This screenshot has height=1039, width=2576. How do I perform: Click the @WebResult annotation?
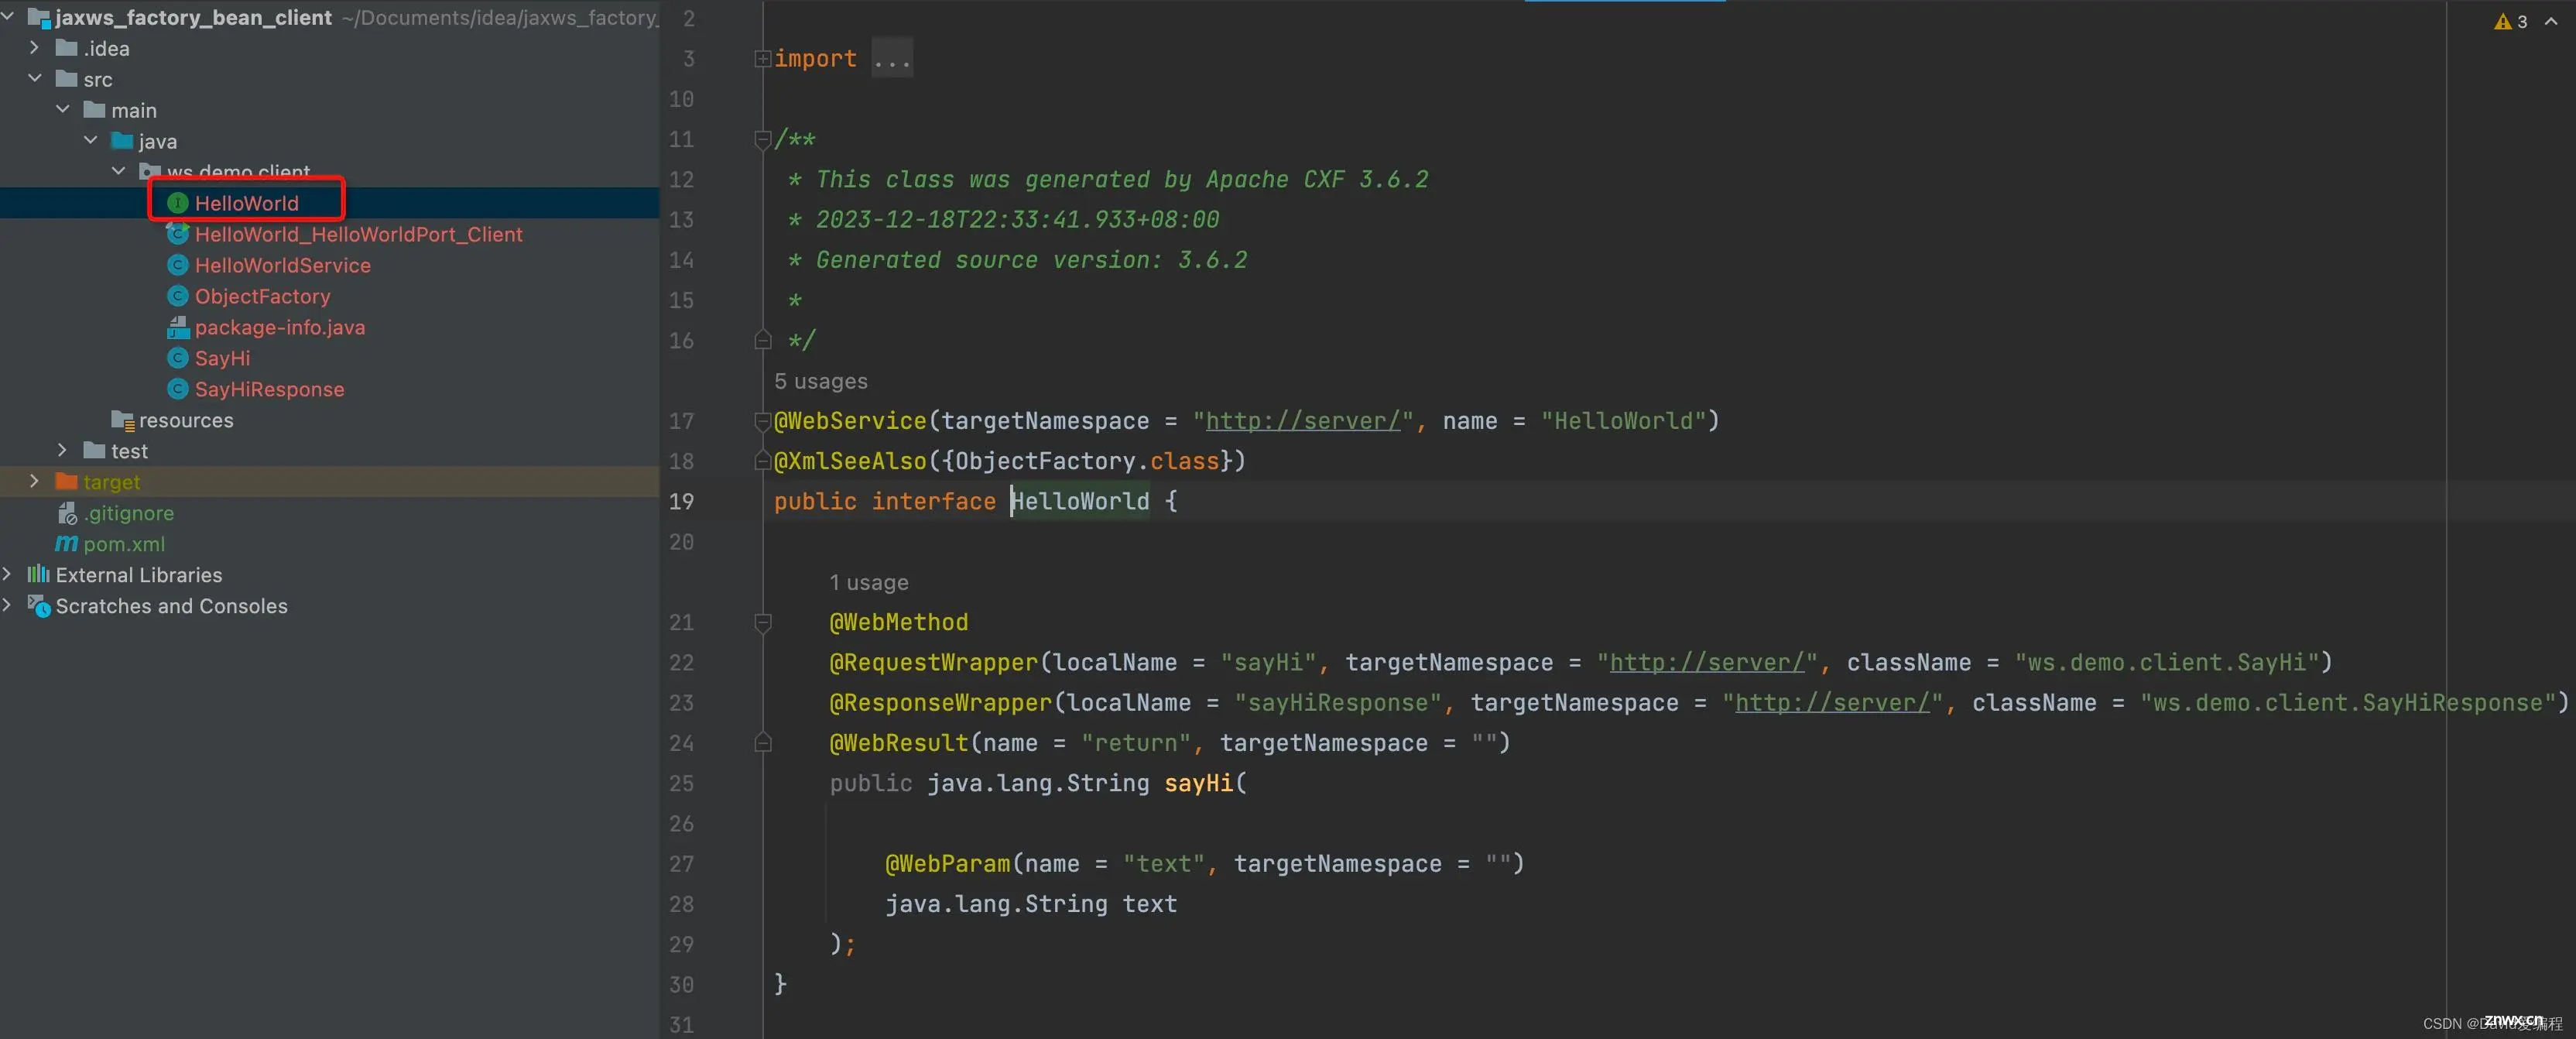(x=899, y=743)
